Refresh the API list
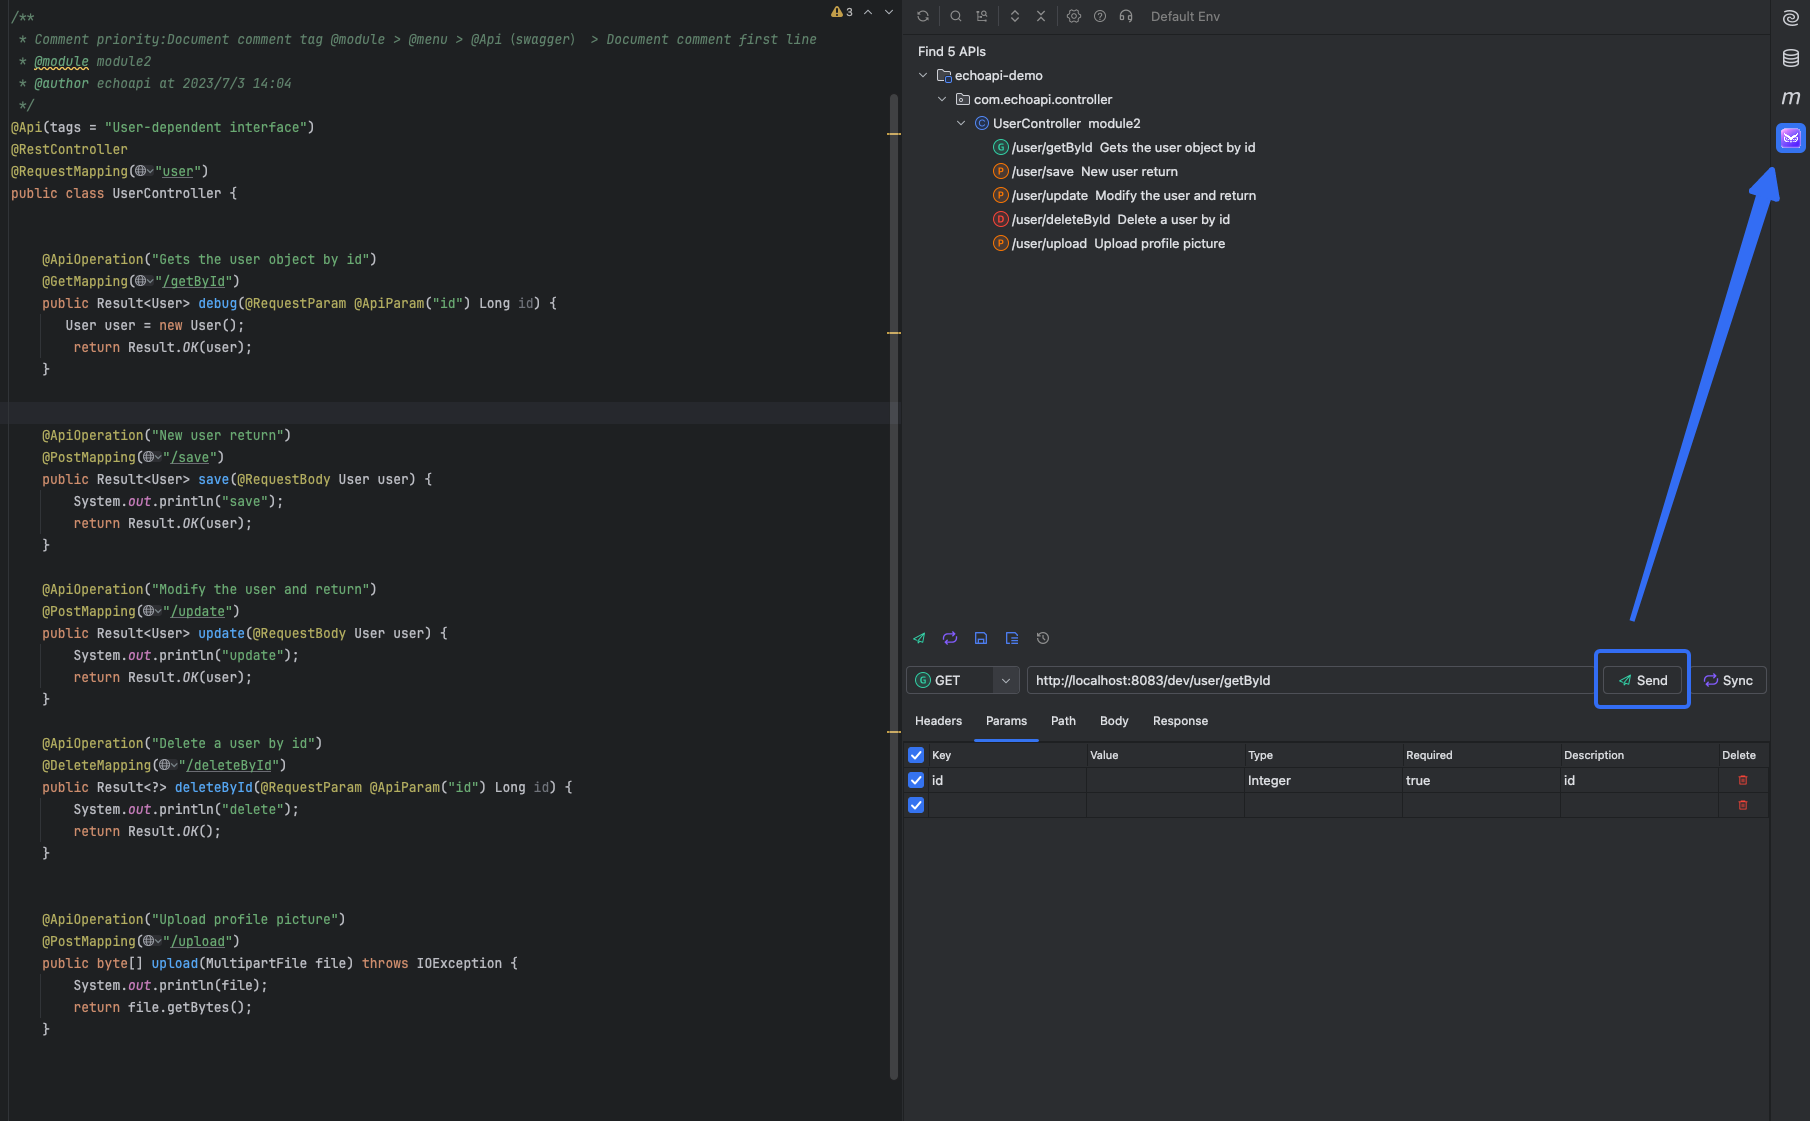 (x=923, y=16)
